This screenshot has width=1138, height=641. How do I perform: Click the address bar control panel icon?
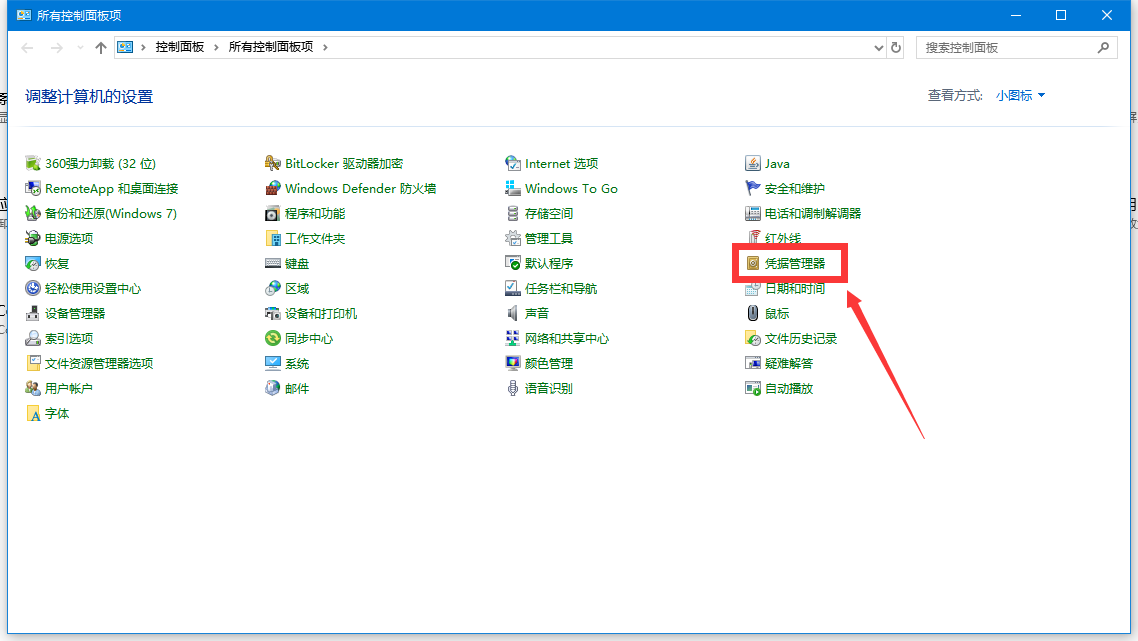pos(125,47)
